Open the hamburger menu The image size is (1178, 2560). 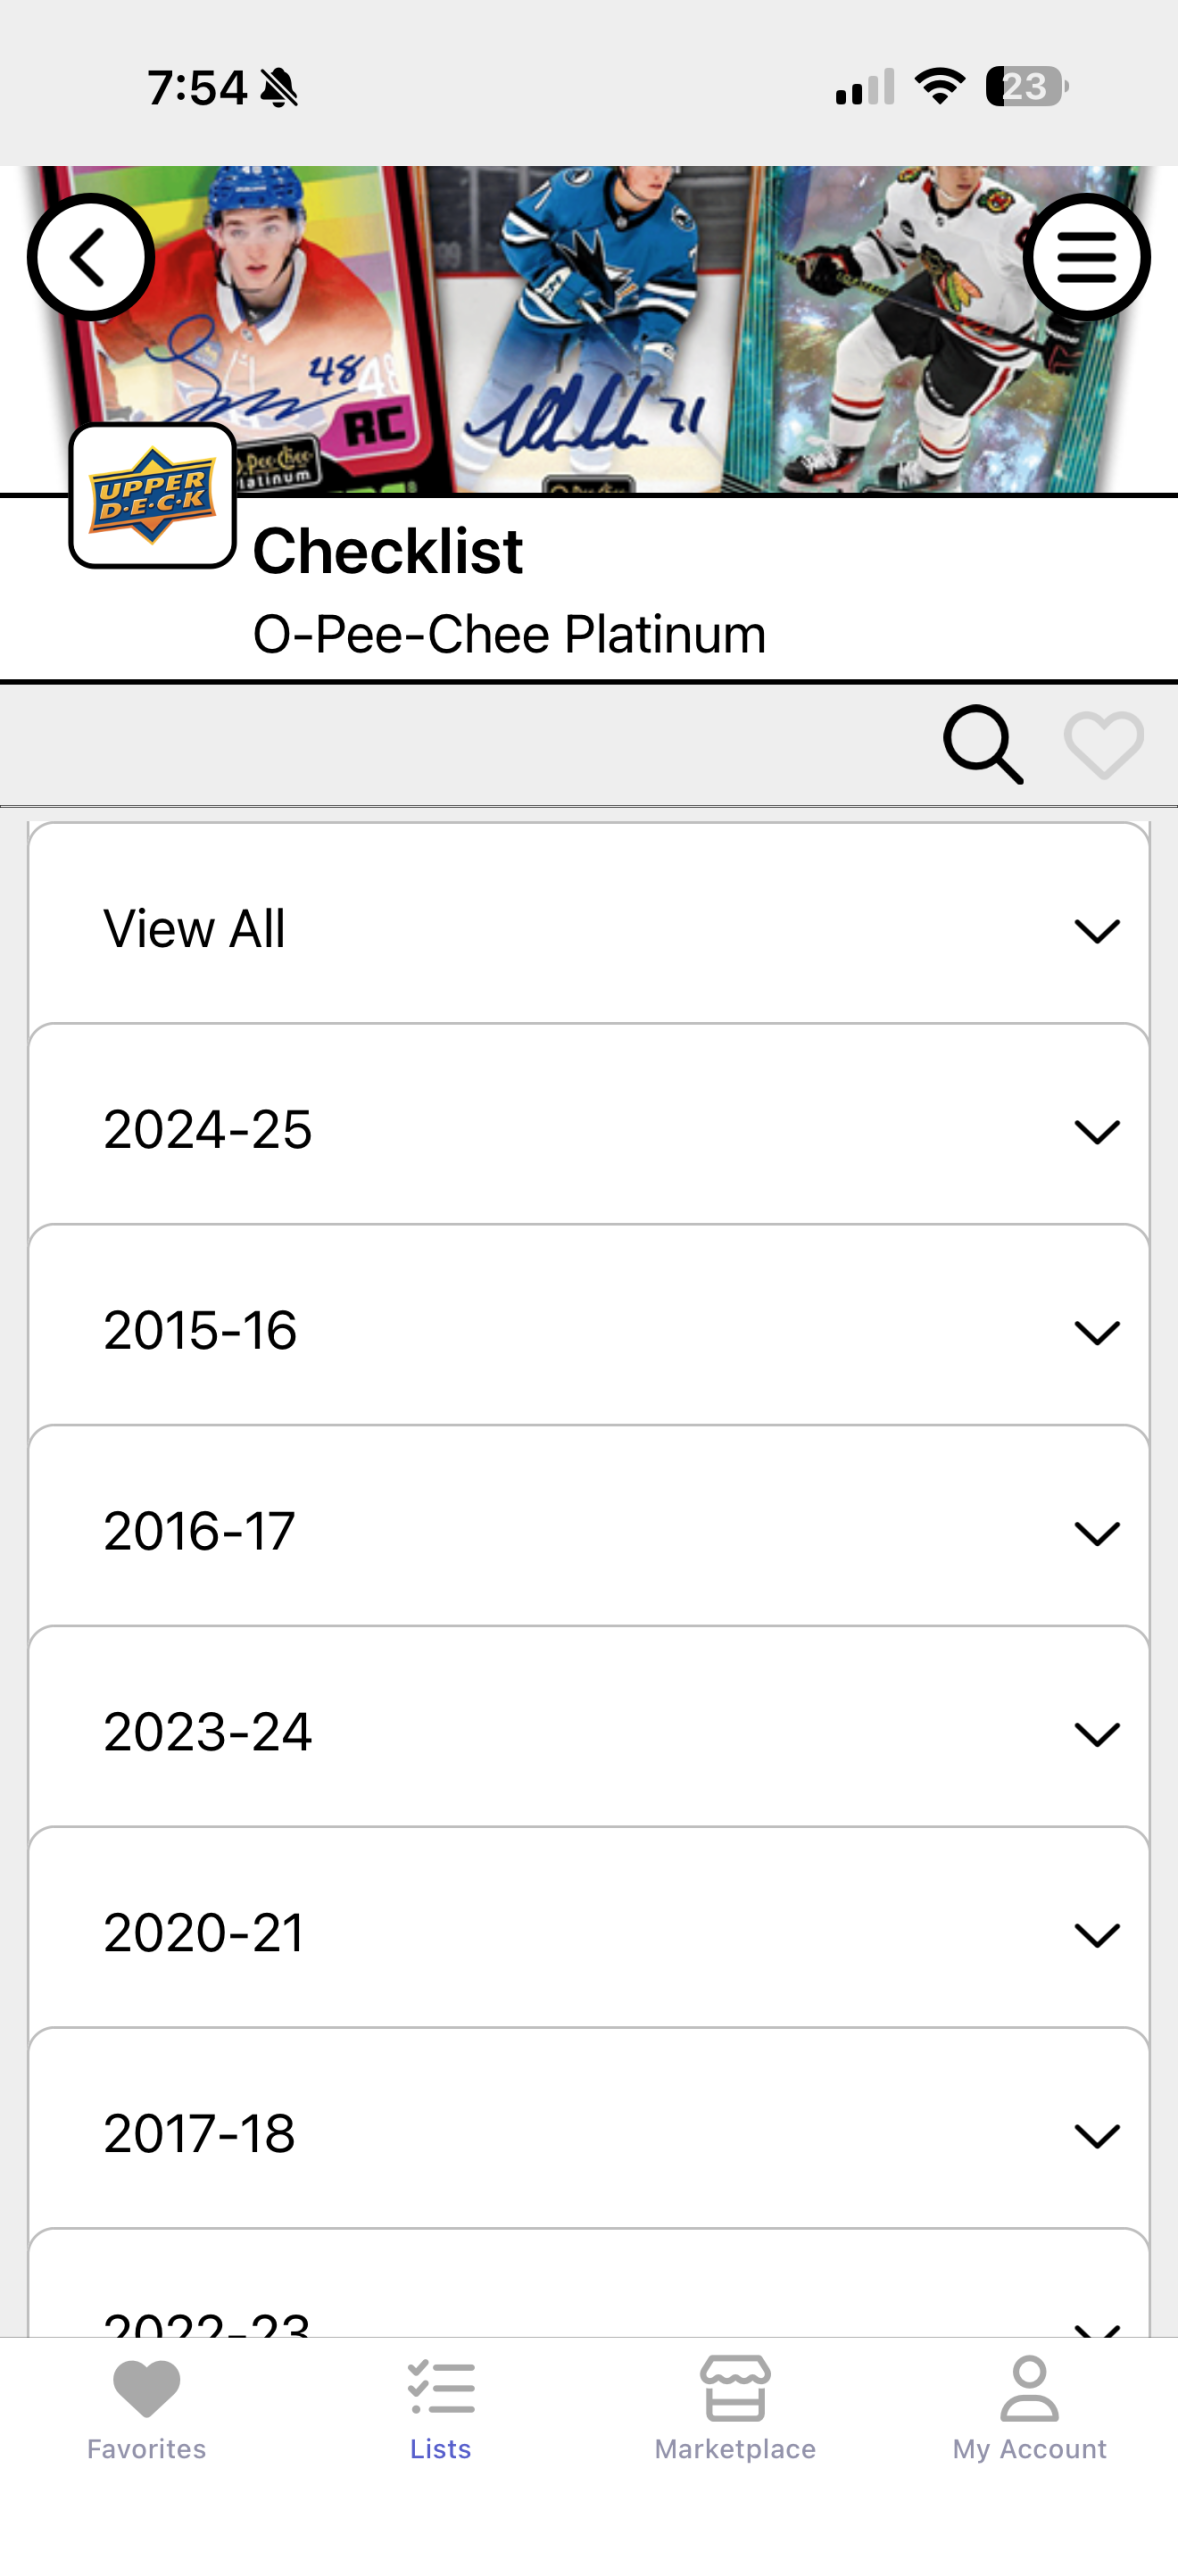coord(1086,257)
